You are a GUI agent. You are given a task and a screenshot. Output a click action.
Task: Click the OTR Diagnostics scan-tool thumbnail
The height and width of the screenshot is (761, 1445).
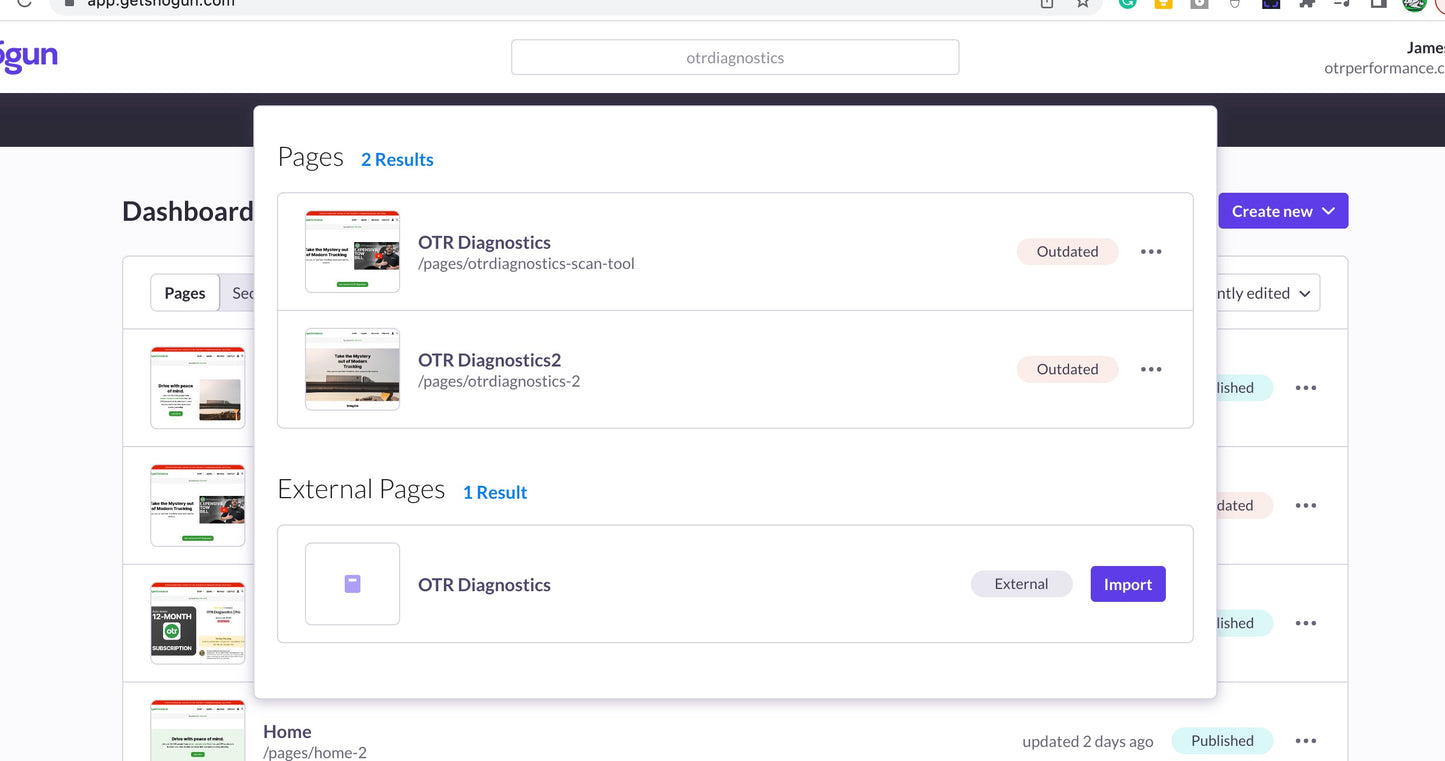(x=352, y=252)
